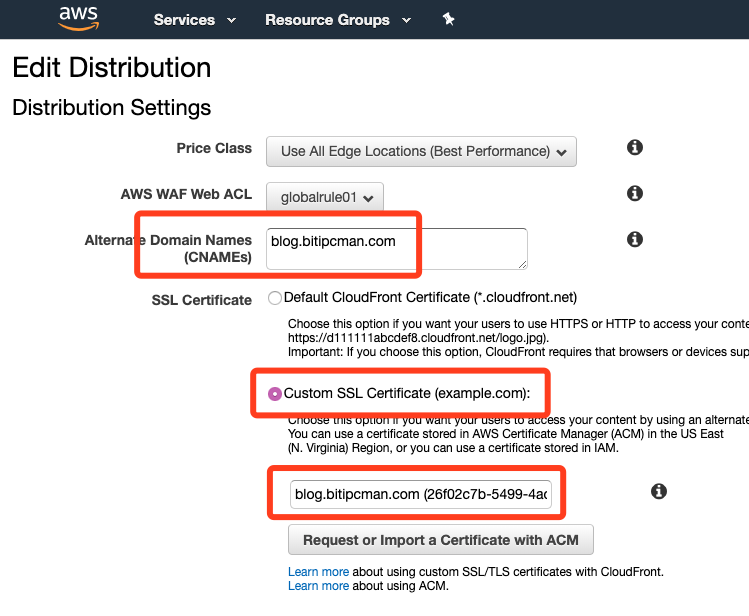Open info icon beside the custom certificate field

point(659,491)
